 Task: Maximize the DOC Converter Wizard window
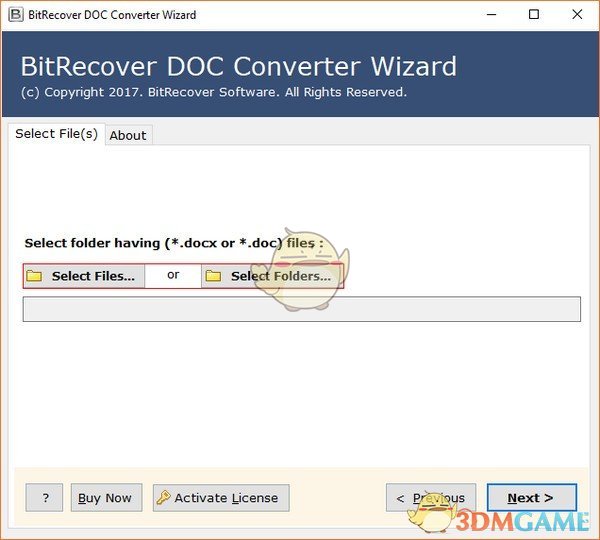click(534, 15)
